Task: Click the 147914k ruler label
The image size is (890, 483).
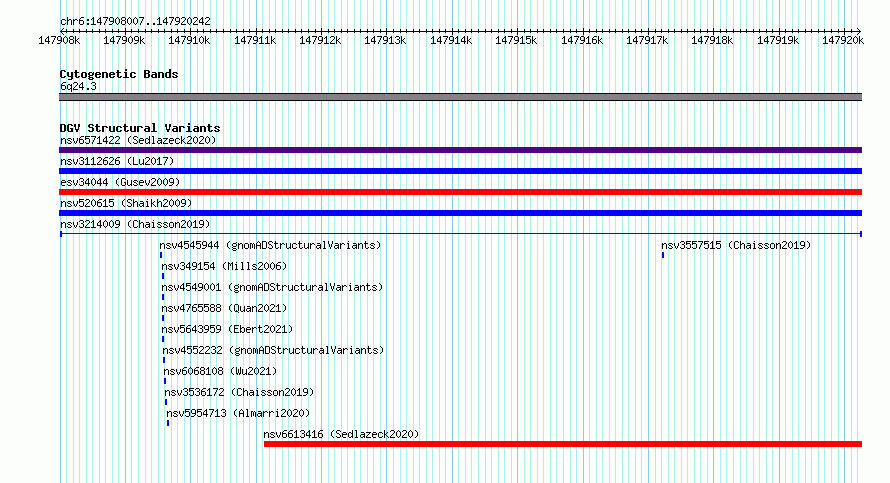Action: point(451,40)
